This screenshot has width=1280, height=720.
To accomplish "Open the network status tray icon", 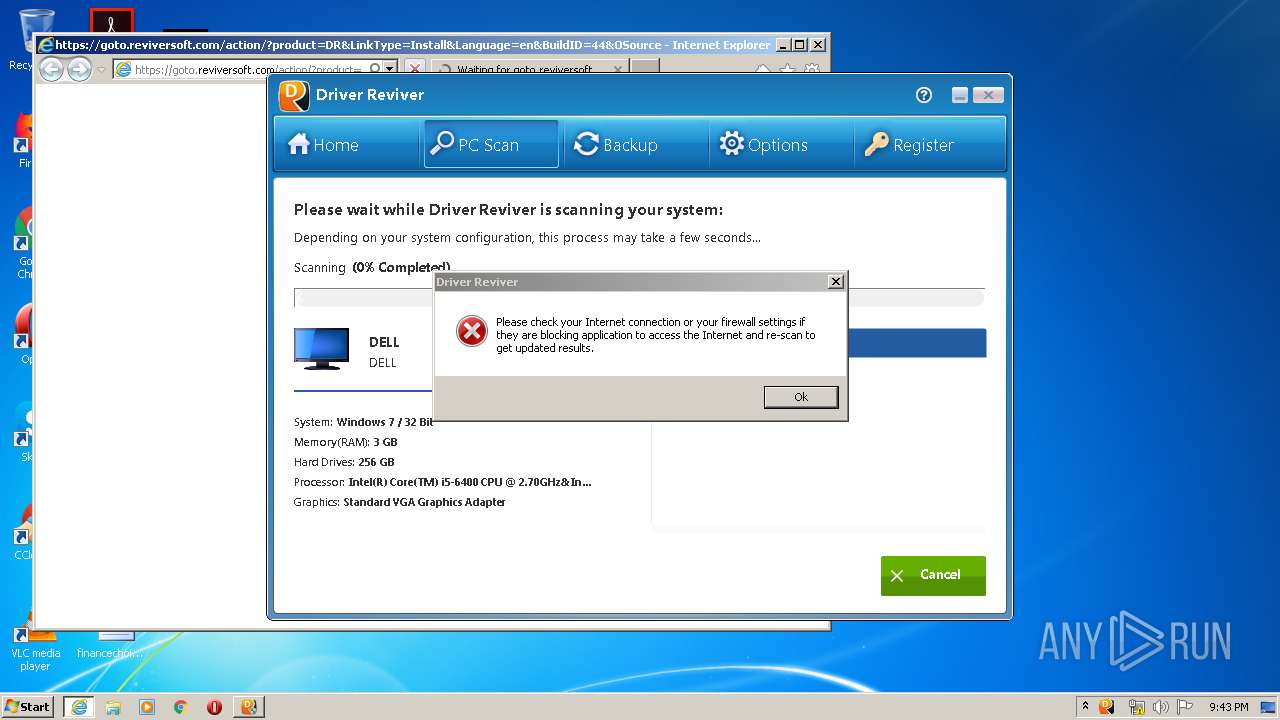I will pos(1136,707).
